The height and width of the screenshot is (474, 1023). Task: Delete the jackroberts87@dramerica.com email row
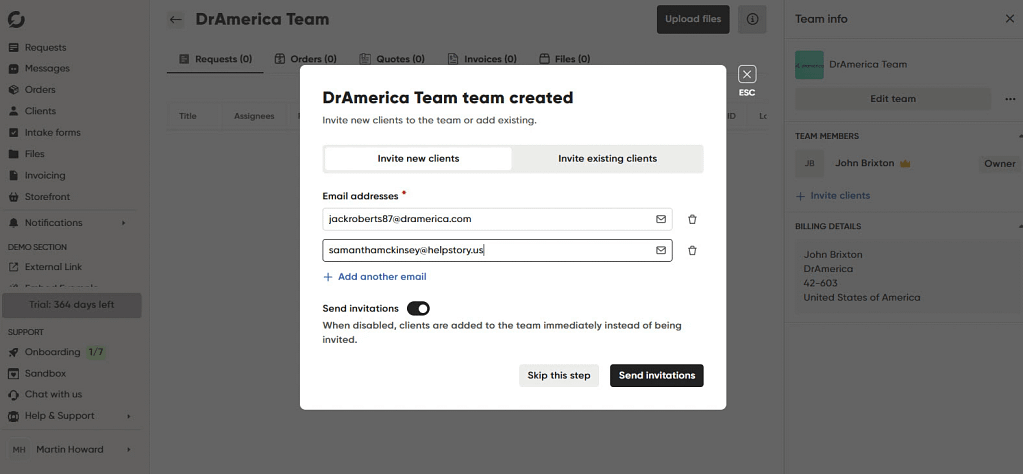(692, 219)
